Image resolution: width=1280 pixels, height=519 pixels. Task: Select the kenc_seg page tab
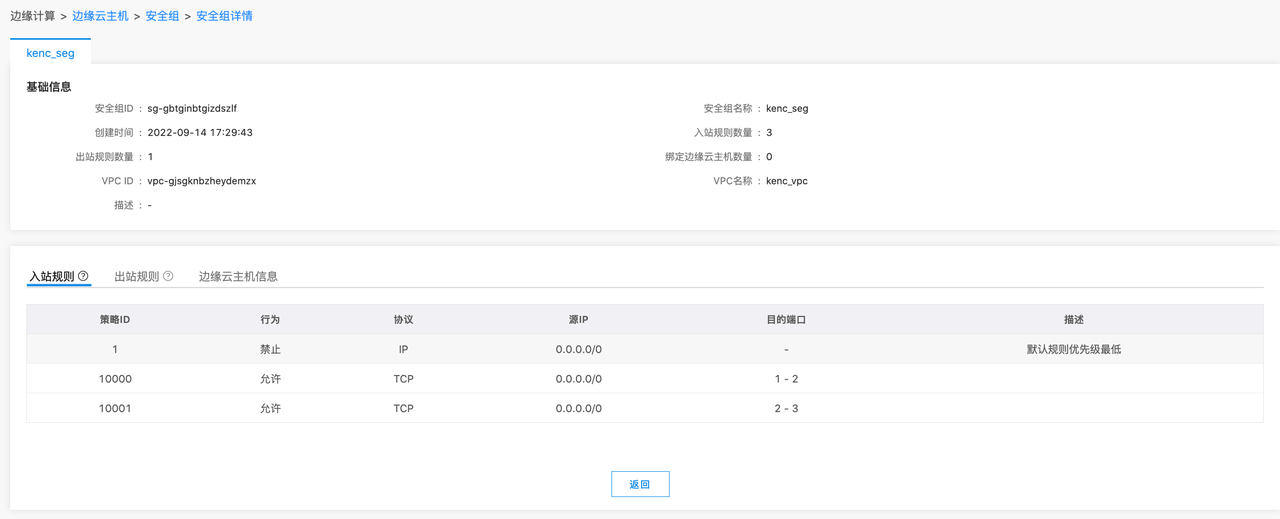(x=50, y=53)
